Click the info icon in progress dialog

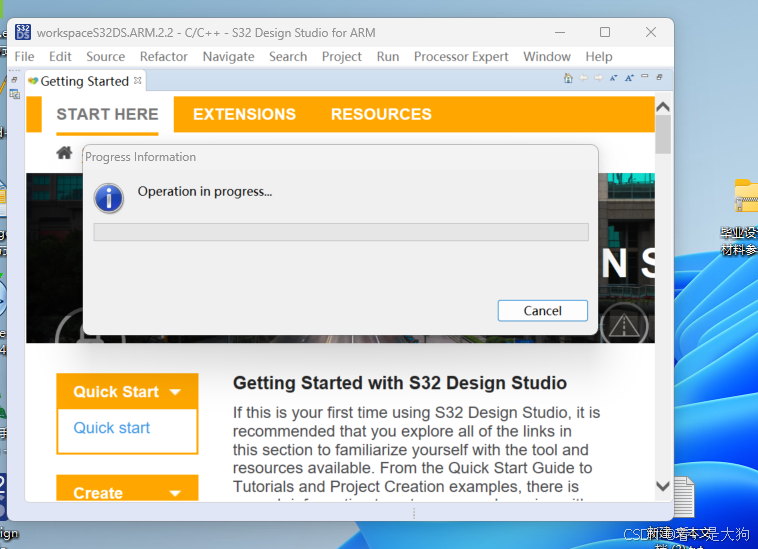coord(109,198)
